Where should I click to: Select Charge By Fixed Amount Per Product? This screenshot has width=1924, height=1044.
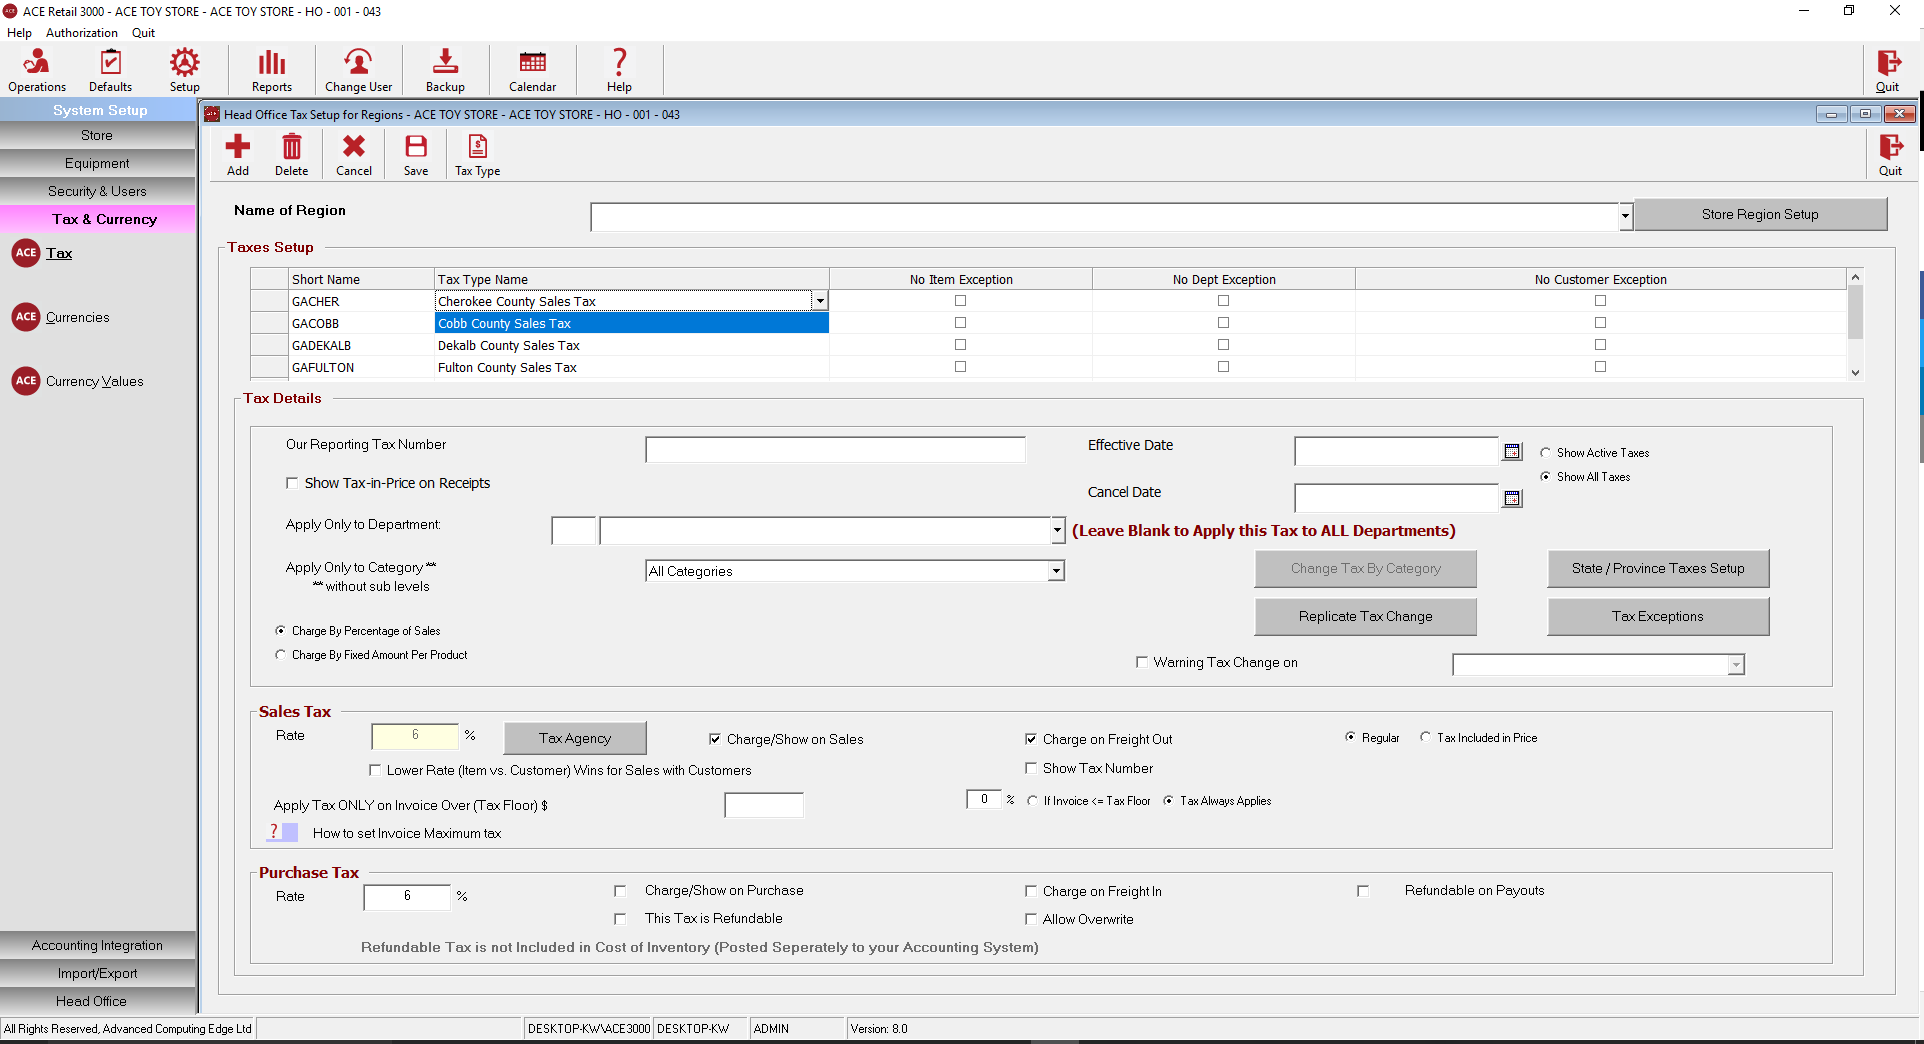point(281,655)
